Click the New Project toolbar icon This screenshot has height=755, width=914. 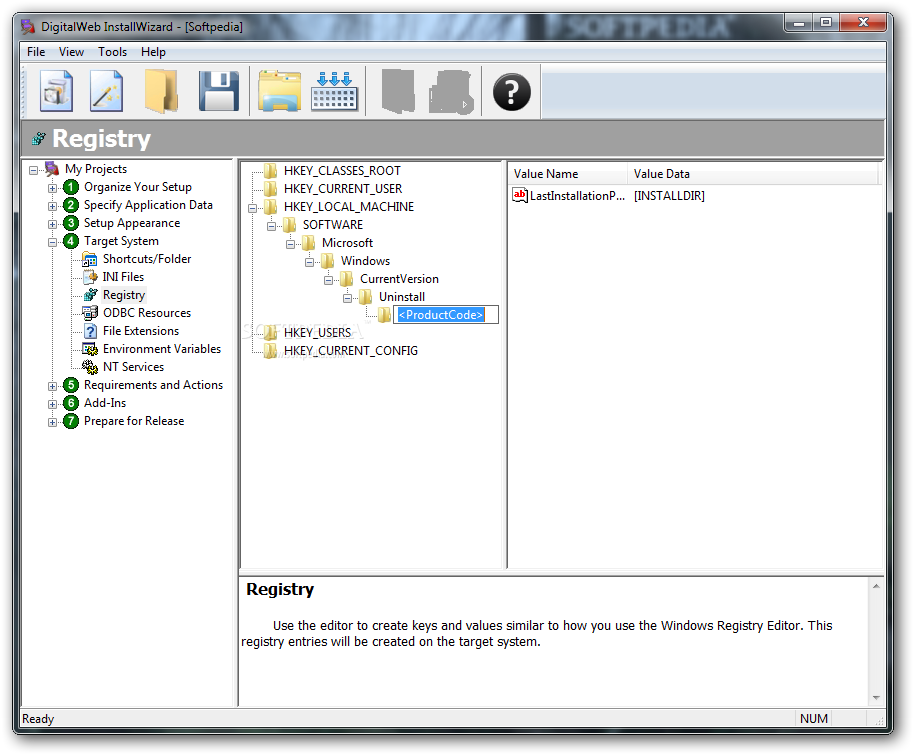(57, 91)
